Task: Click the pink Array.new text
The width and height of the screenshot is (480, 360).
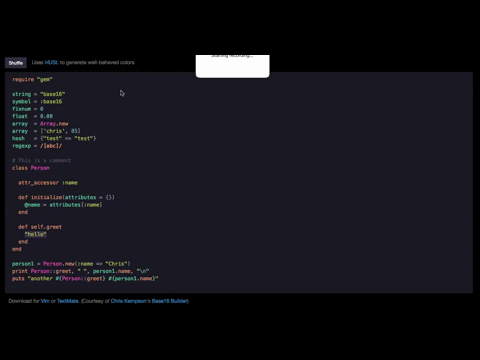Action: [54, 124]
